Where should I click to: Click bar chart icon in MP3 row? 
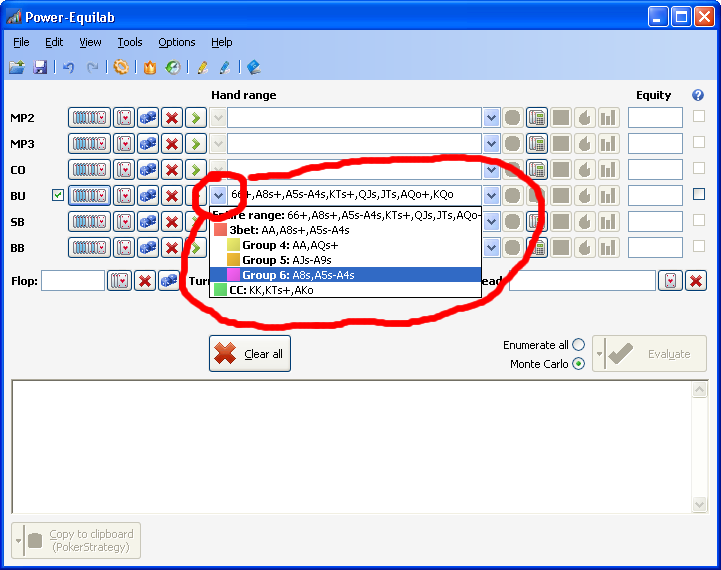point(608,144)
